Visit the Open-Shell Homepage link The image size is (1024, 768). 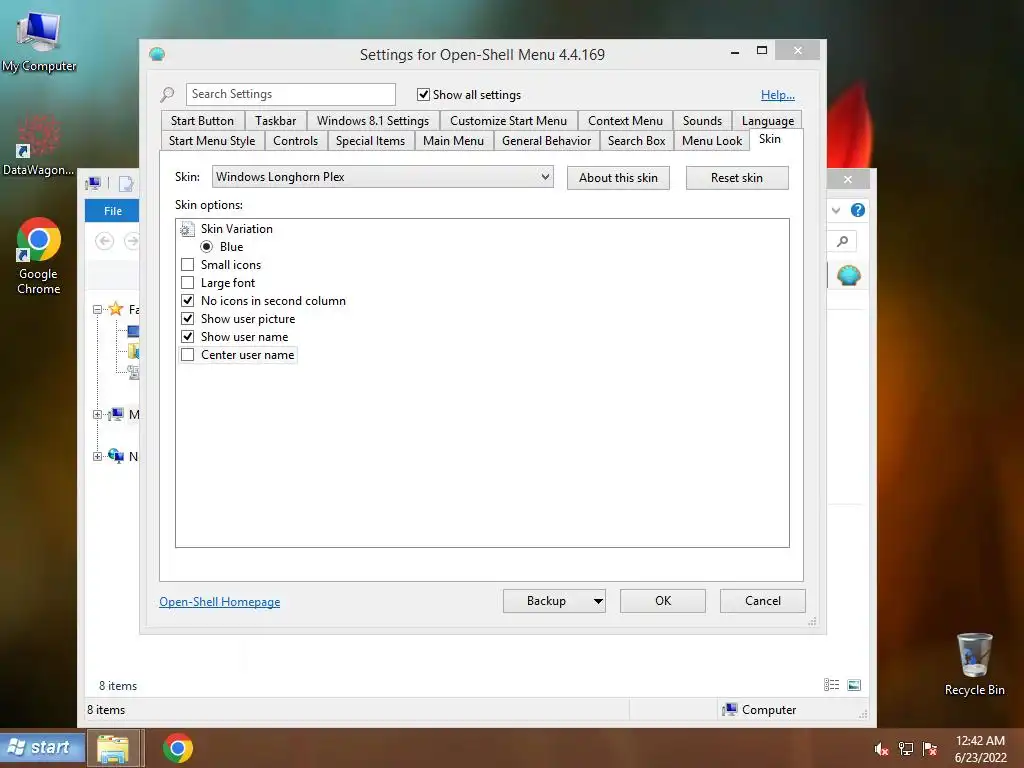219,602
